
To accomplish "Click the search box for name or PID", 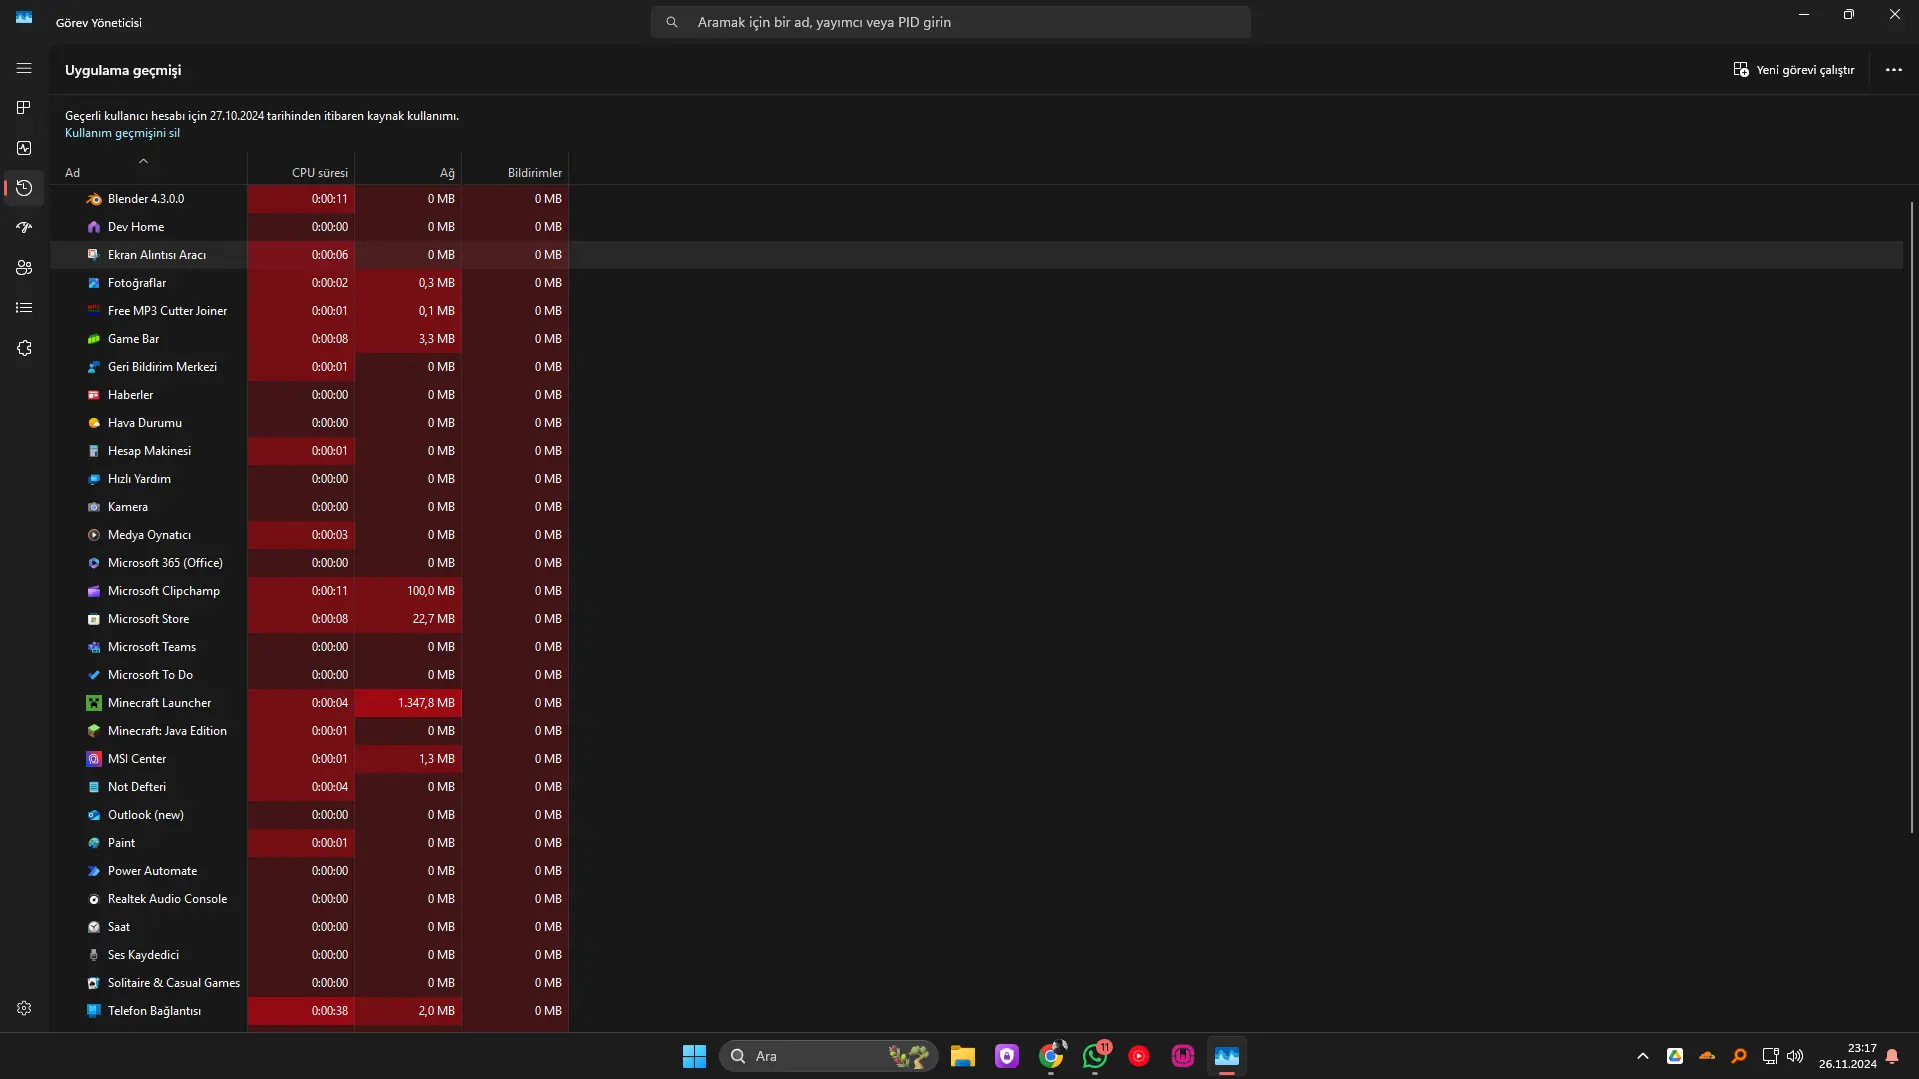I will pos(950,22).
